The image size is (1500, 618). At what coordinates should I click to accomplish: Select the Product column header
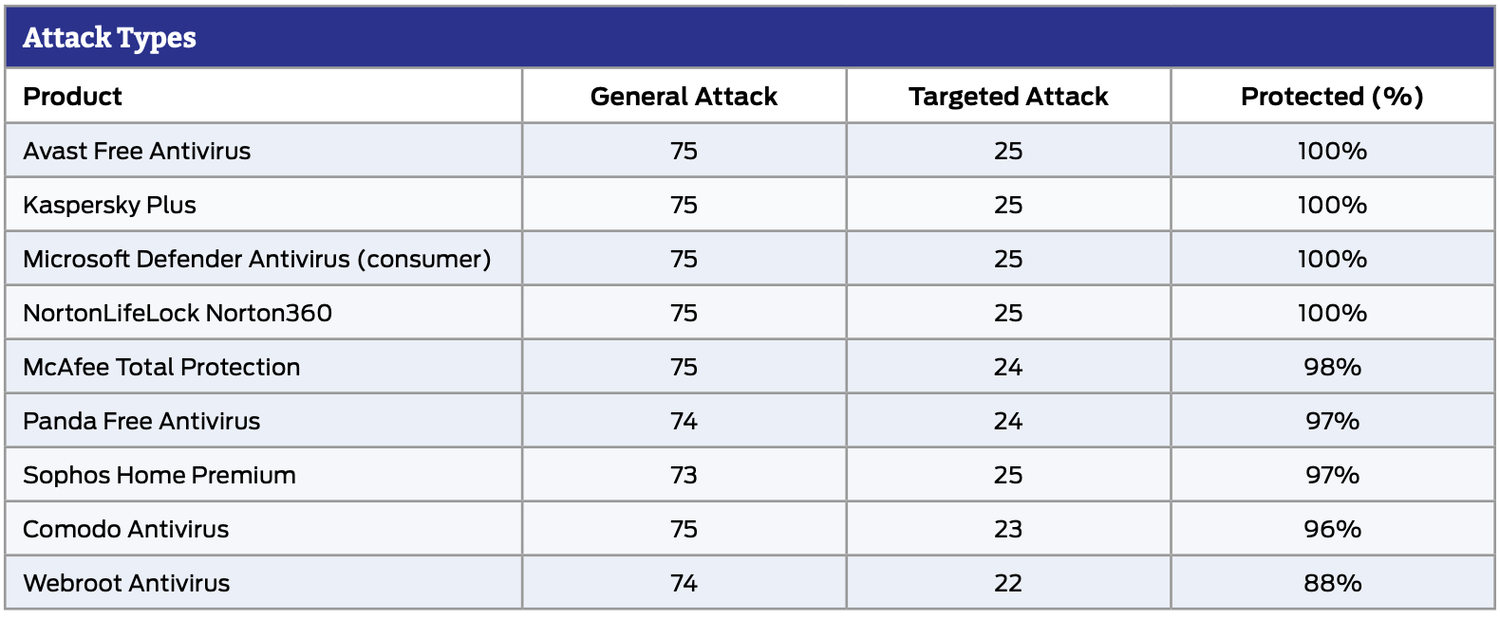73,96
